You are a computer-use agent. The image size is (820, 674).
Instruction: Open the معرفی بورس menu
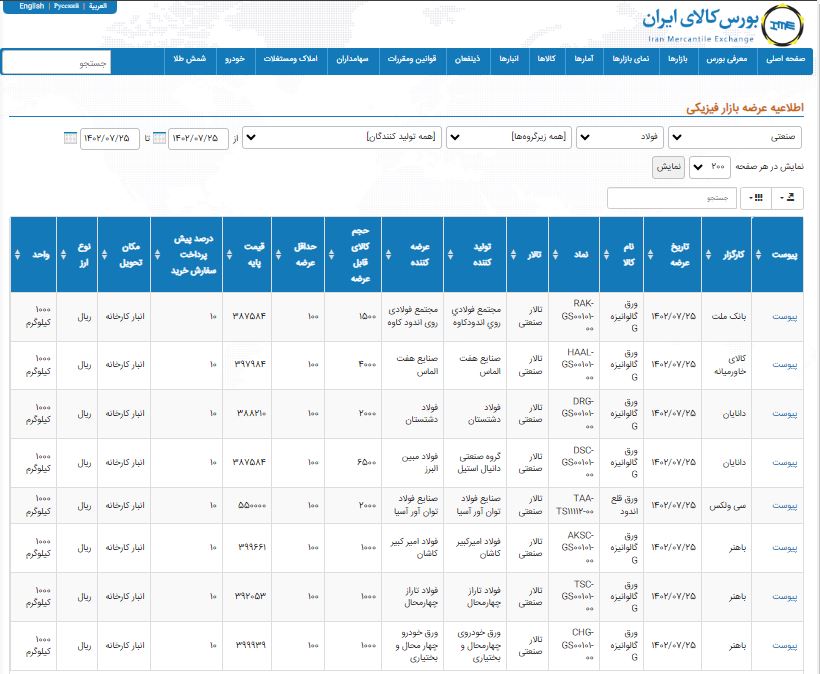[x=727, y=59]
